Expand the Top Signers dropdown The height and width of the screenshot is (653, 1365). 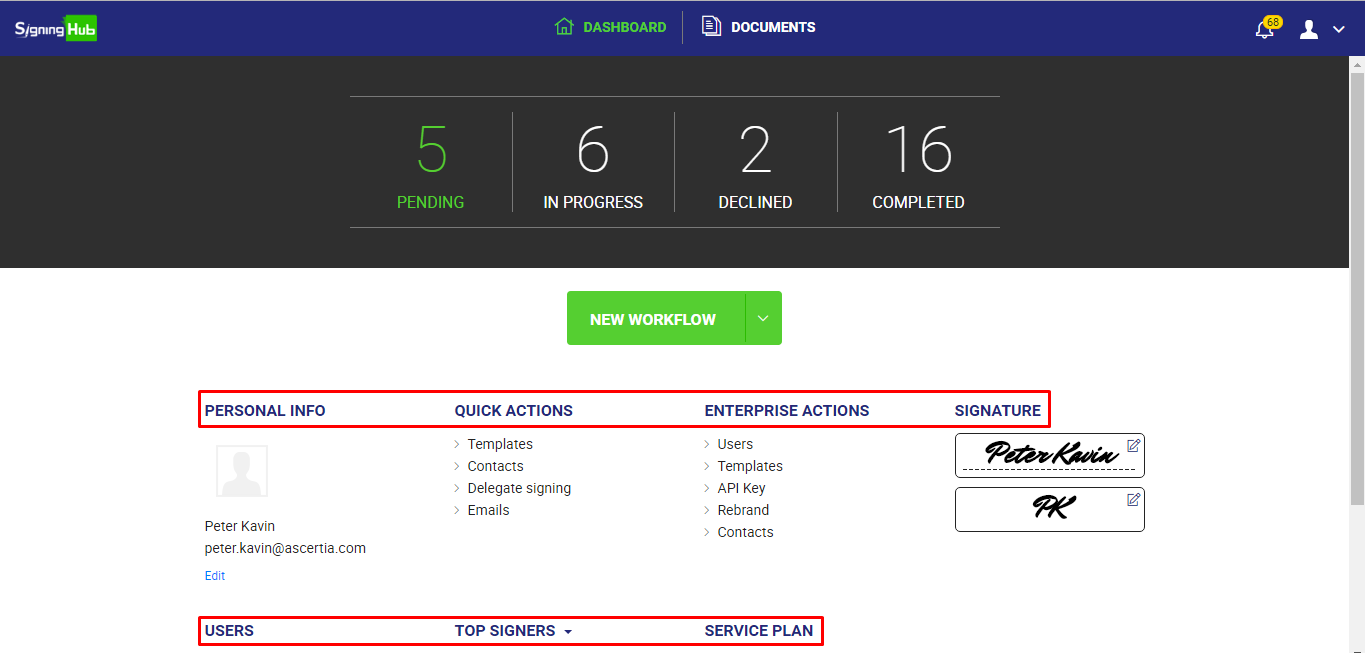point(568,632)
